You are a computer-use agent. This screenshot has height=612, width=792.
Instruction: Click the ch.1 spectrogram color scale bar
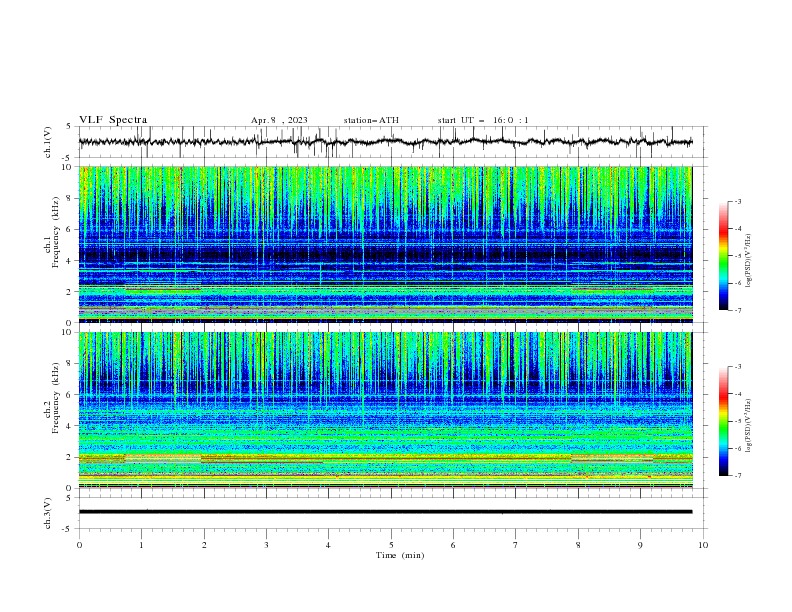(x=723, y=256)
